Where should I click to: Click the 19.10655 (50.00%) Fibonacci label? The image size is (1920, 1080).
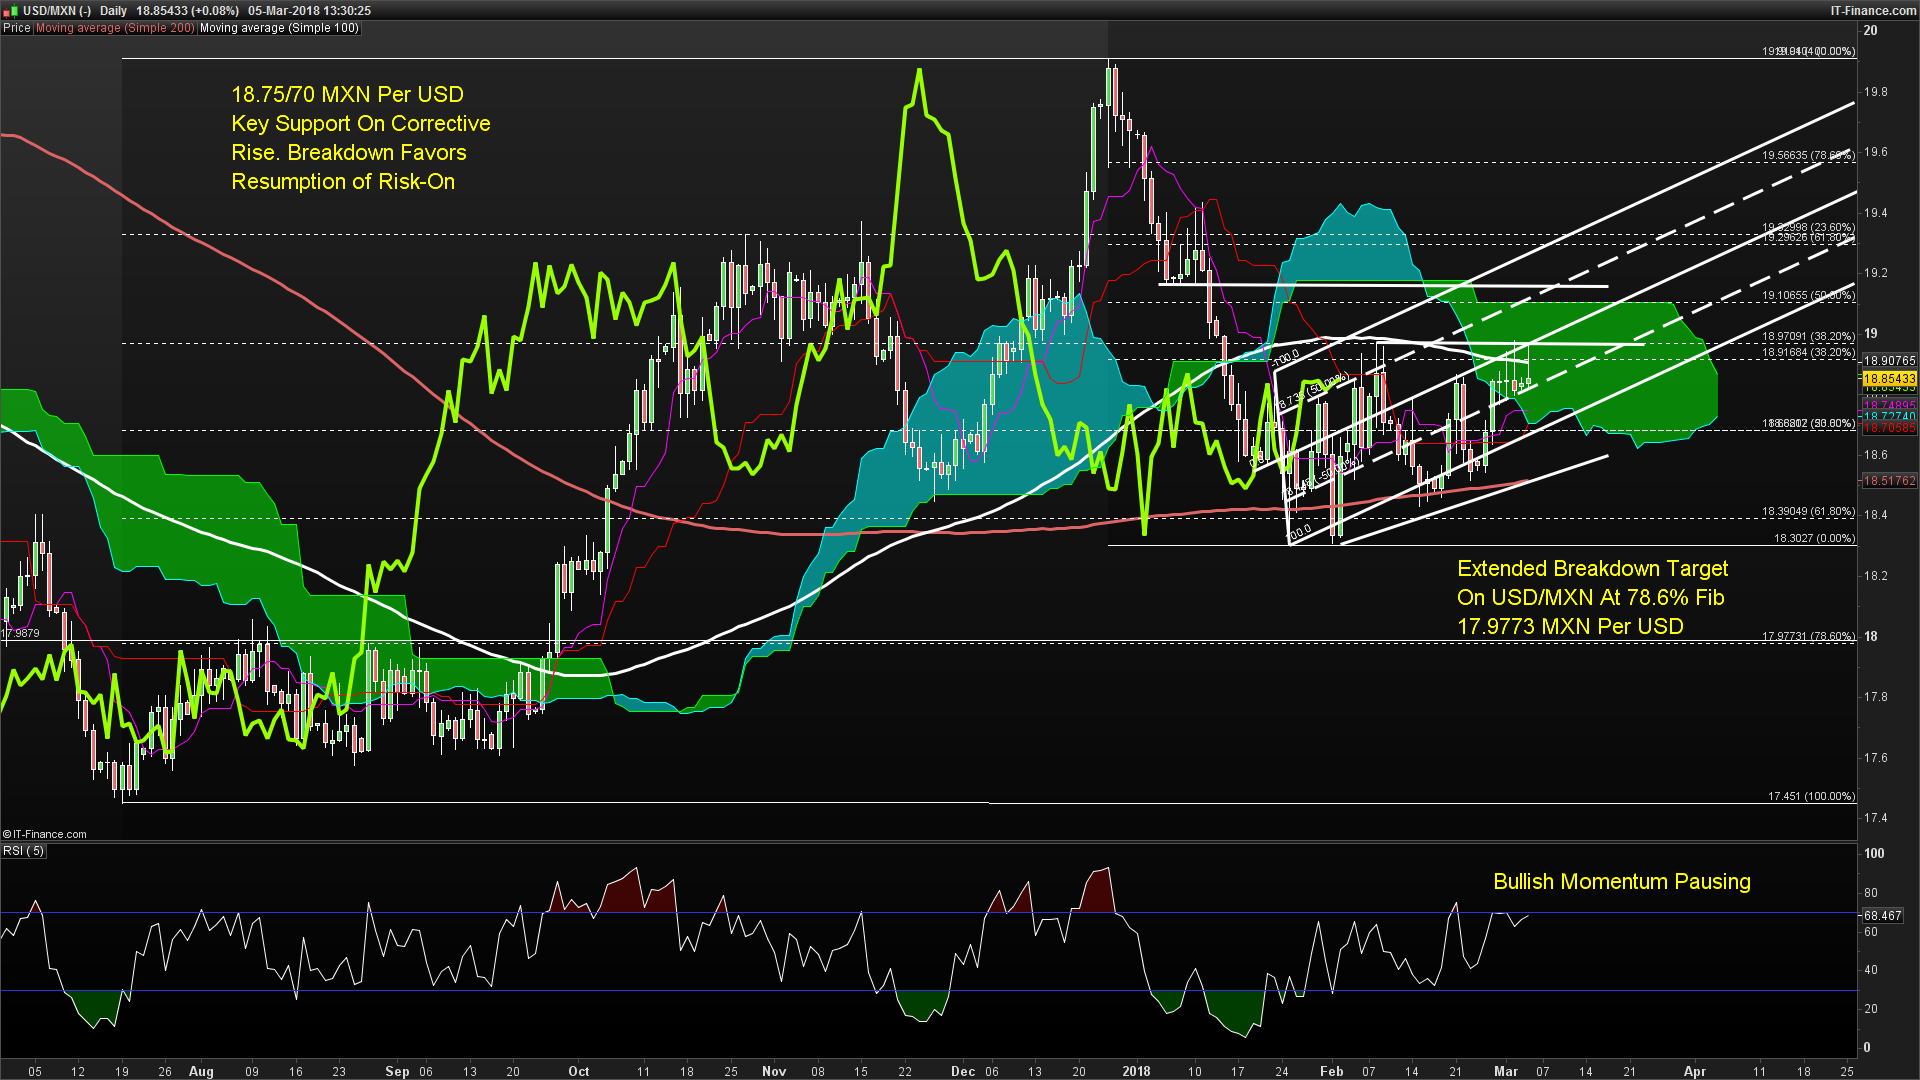tap(1808, 296)
